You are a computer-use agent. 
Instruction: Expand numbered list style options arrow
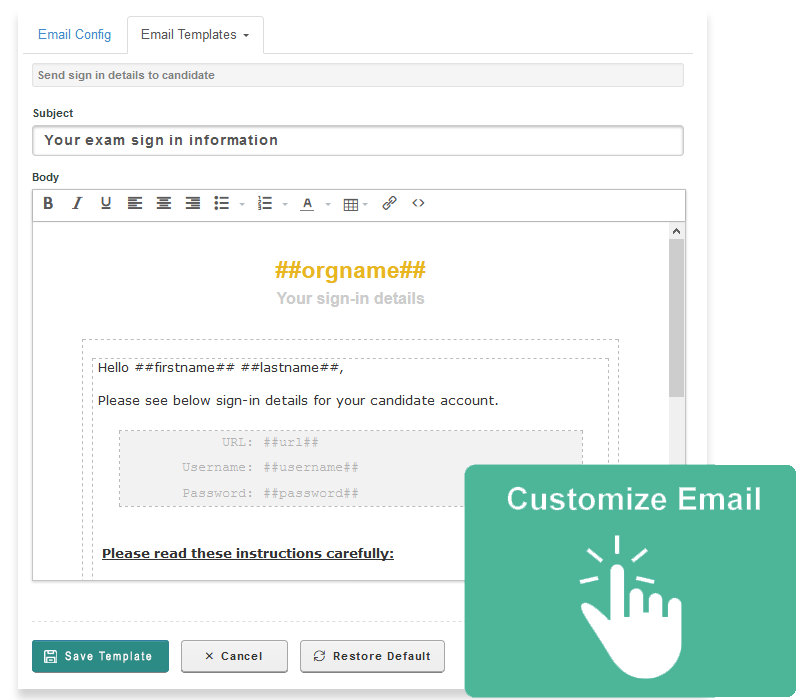point(285,204)
